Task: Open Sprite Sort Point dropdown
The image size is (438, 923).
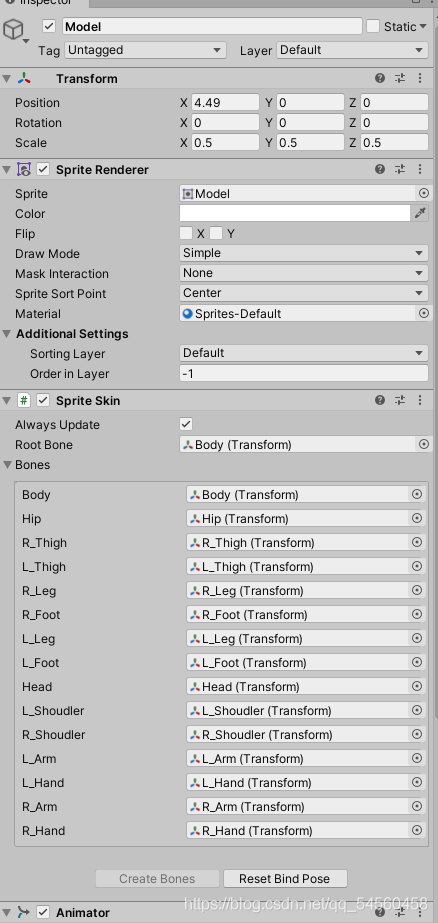Action: point(304,293)
